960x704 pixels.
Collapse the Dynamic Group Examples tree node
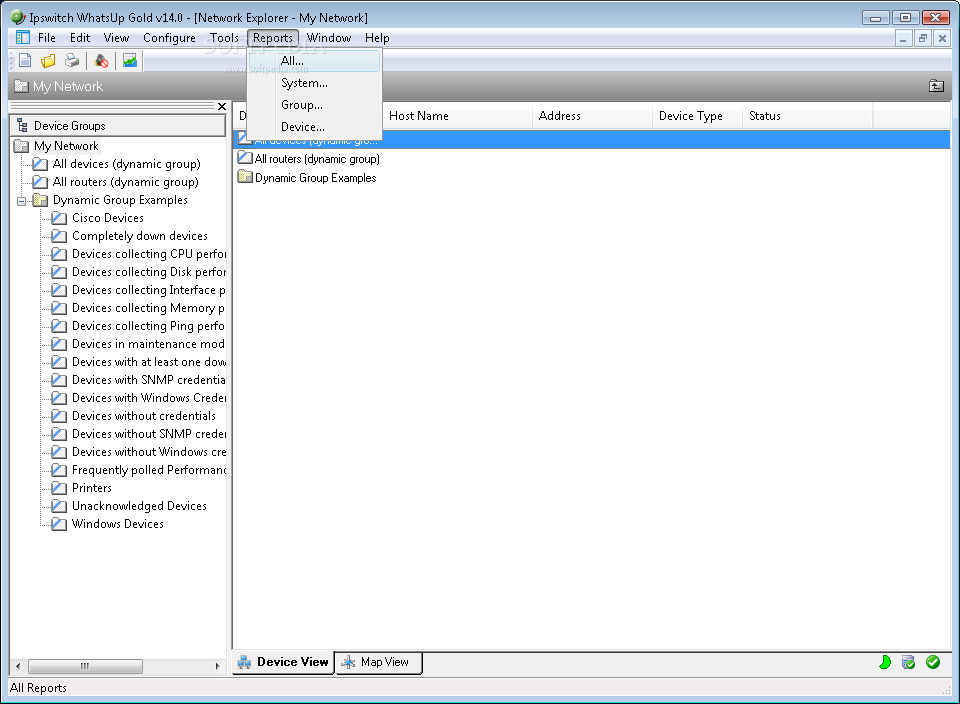21,201
